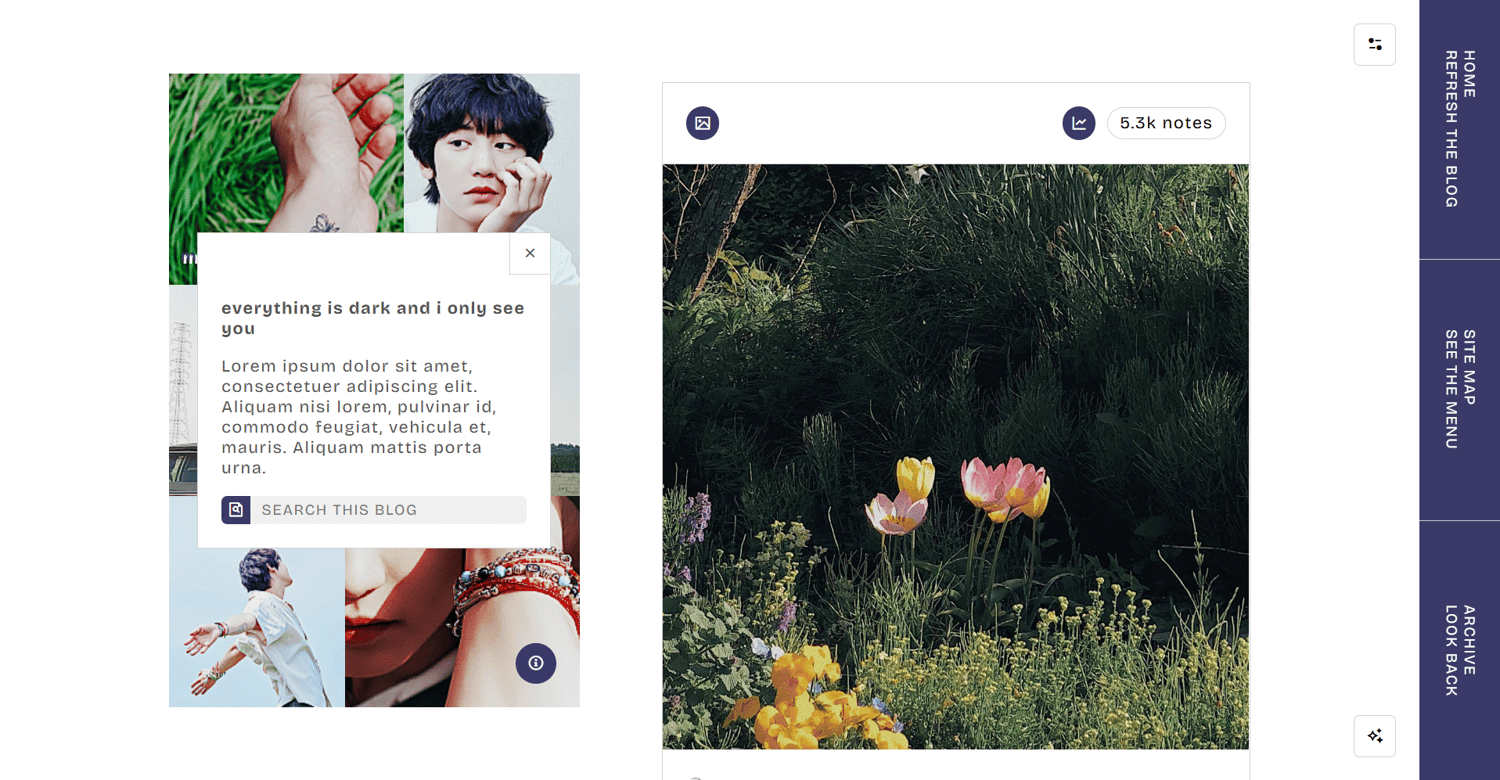Click the man with outstretched arms photo

(x=257, y=627)
